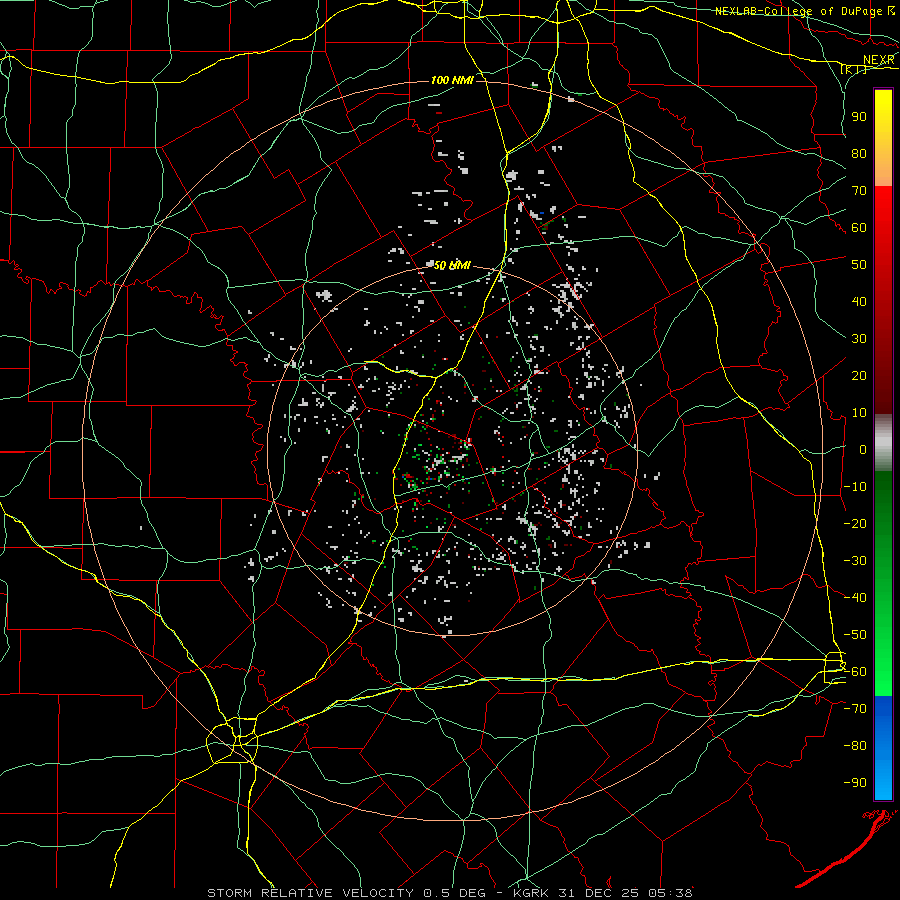The width and height of the screenshot is (900, 900).
Task: Click the velocity scale label 60
Action: pyautogui.click(x=859, y=228)
